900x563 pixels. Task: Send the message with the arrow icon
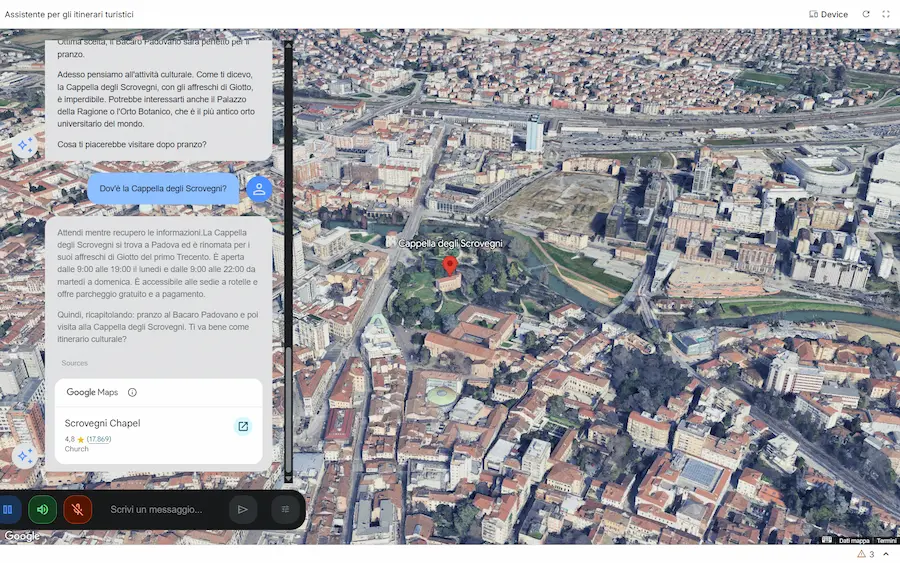click(x=242, y=509)
